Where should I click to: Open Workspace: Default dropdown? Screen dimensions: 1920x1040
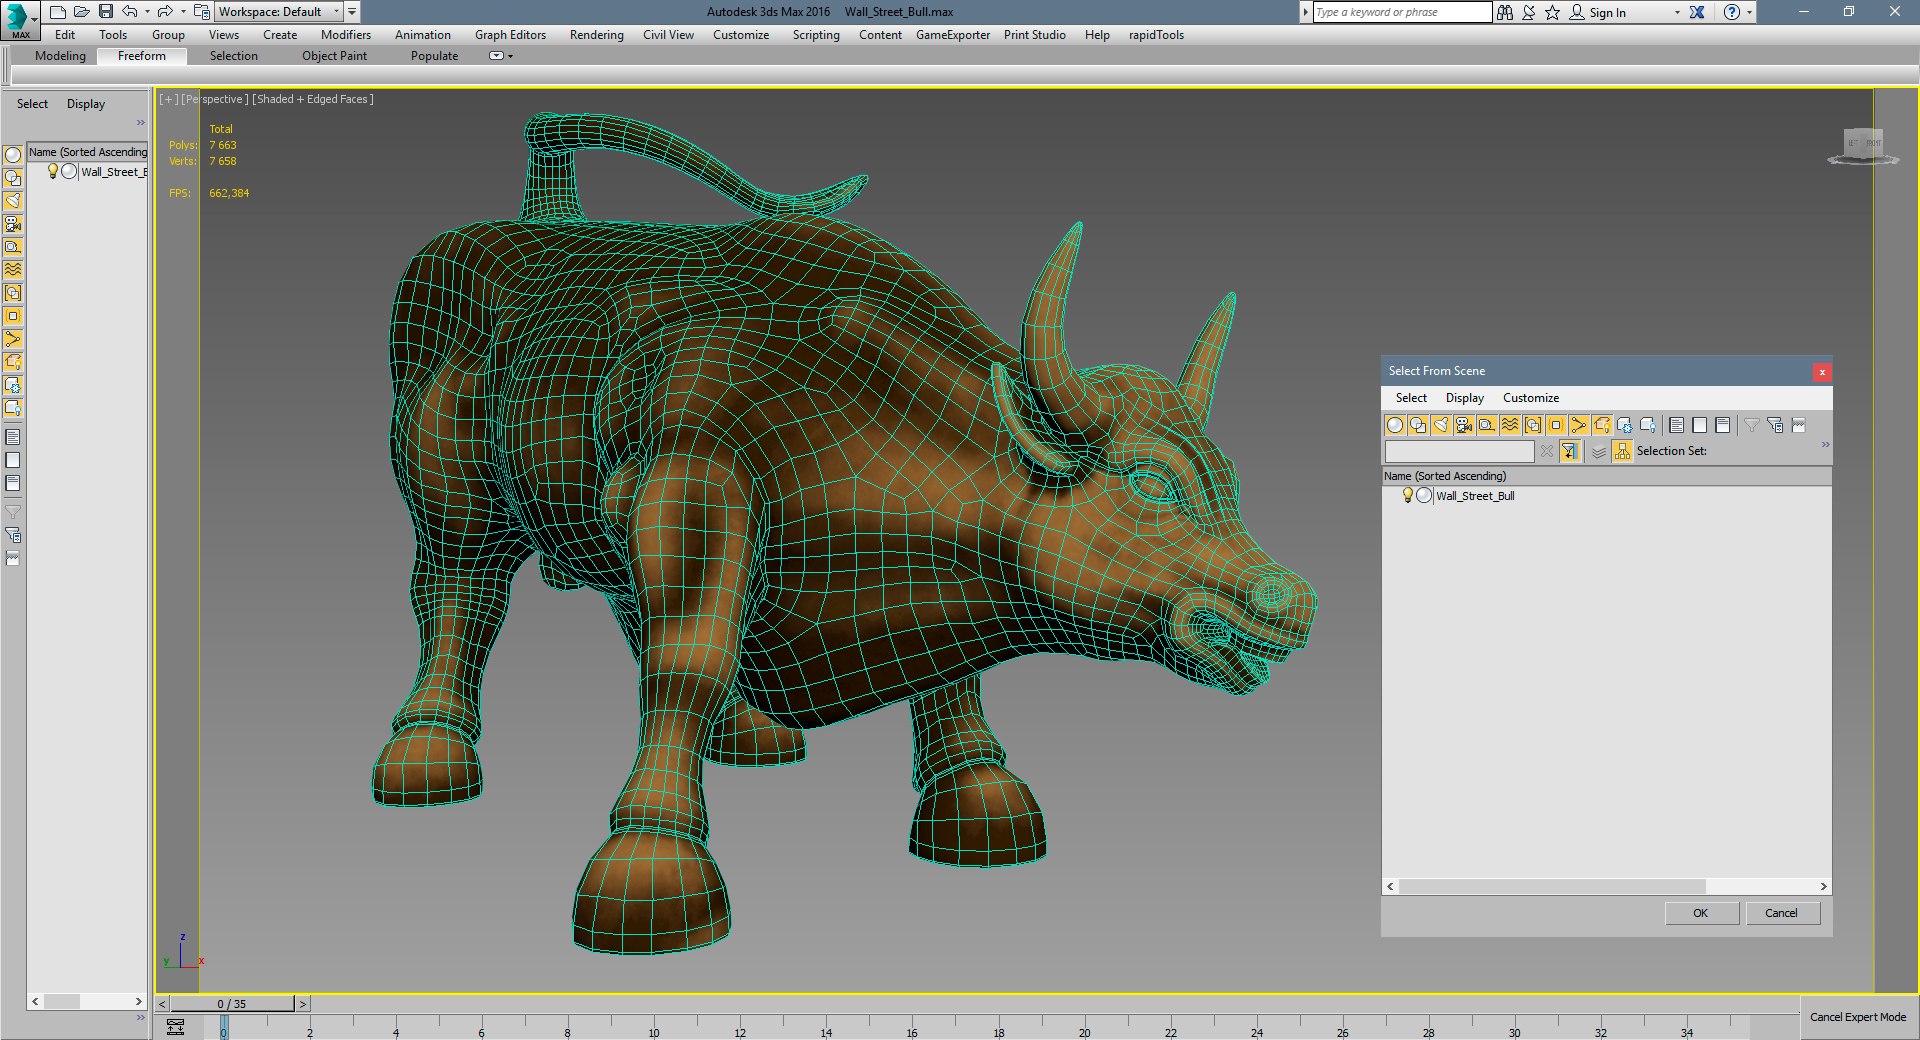coord(279,12)
